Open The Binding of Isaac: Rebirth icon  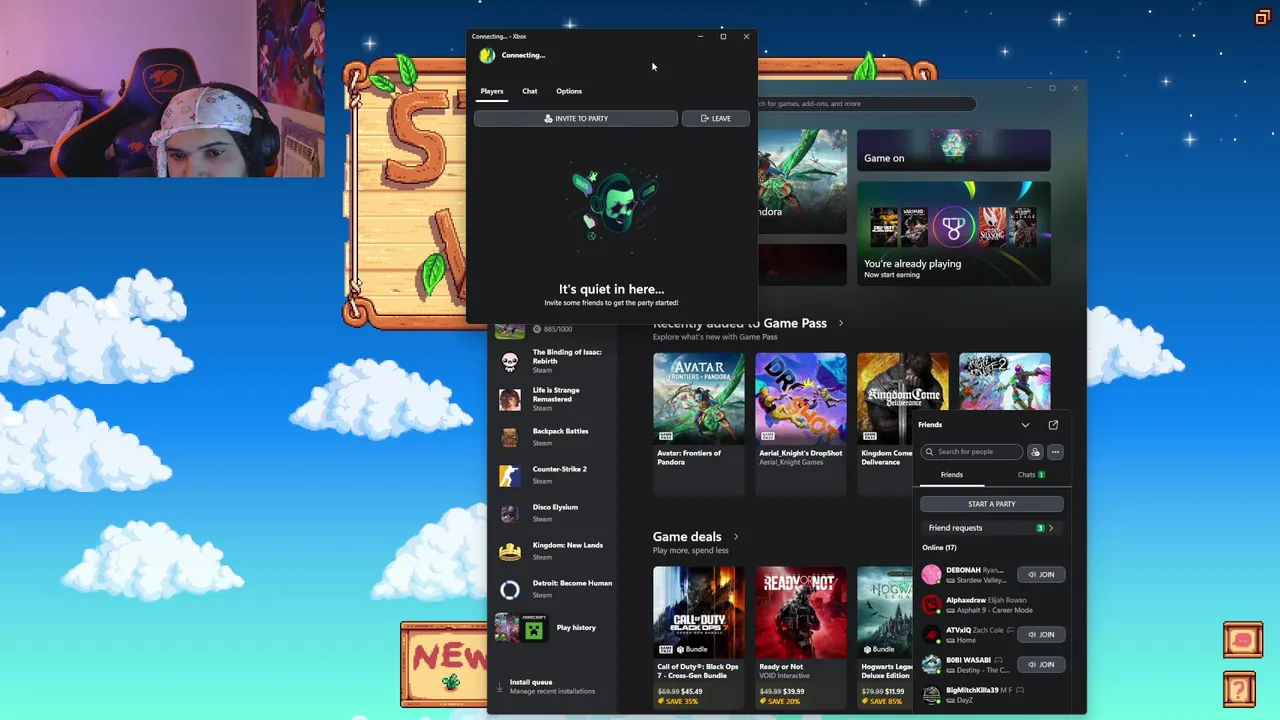510,361
